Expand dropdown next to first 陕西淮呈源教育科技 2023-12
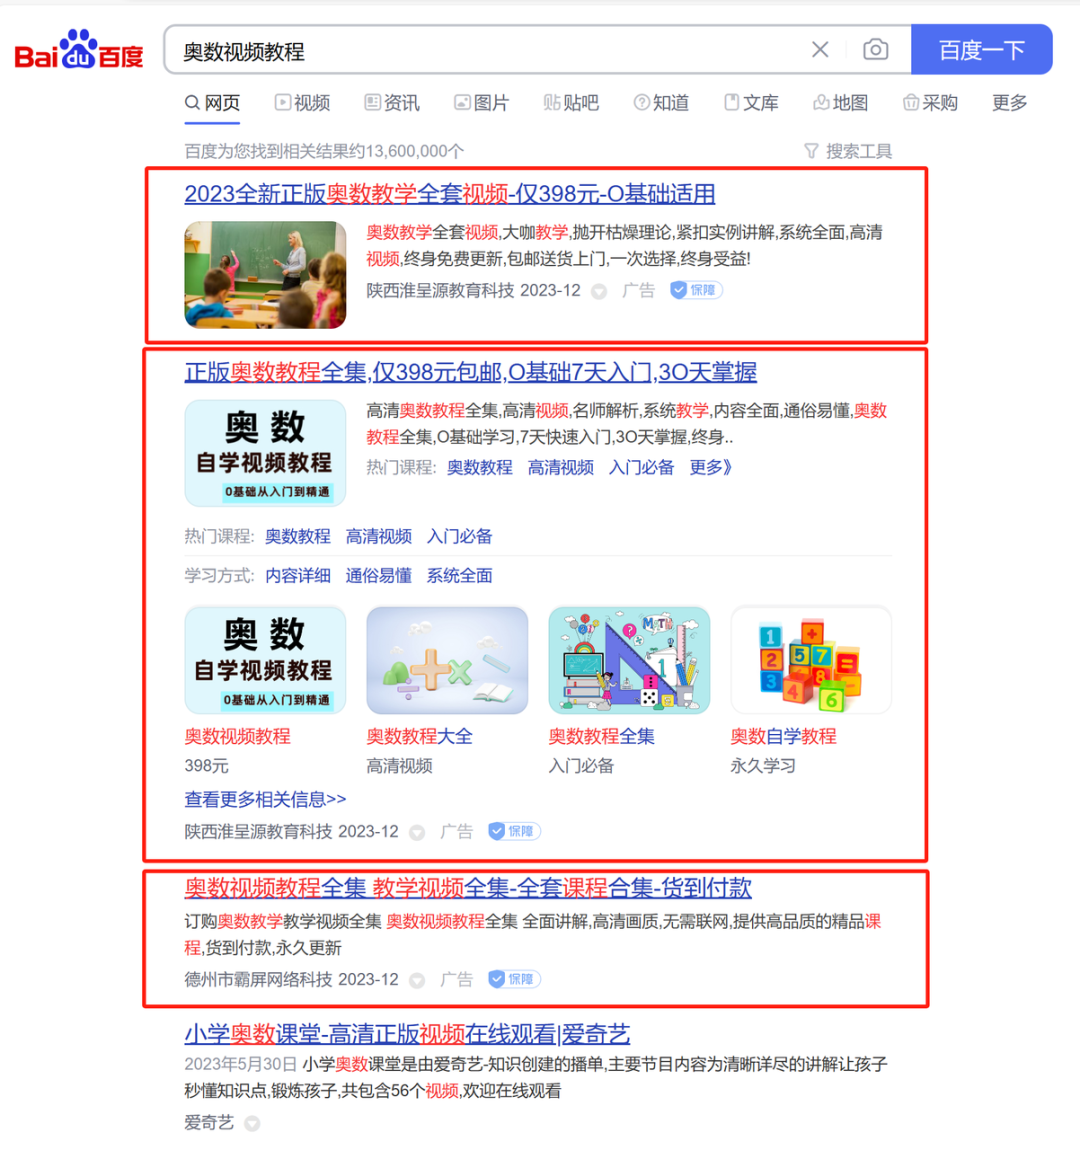The image size is (1080, 1150). 599,291
